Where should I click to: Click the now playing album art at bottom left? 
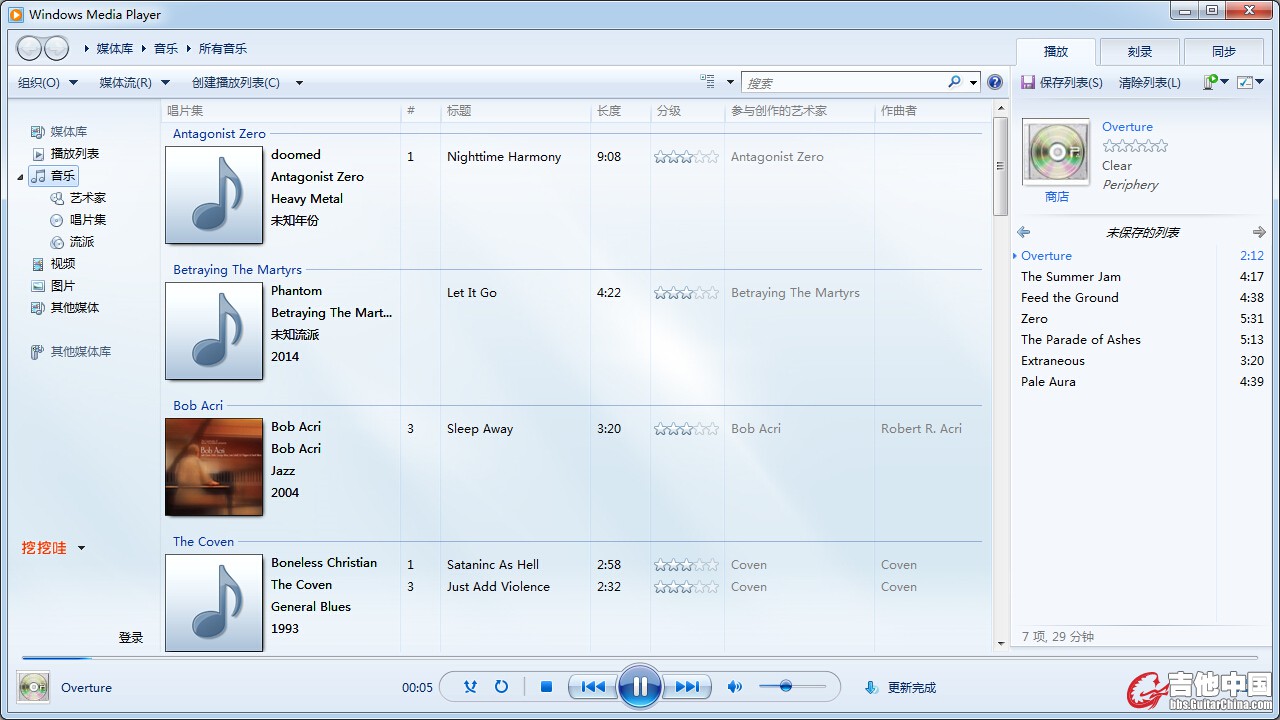pos(33,687)
